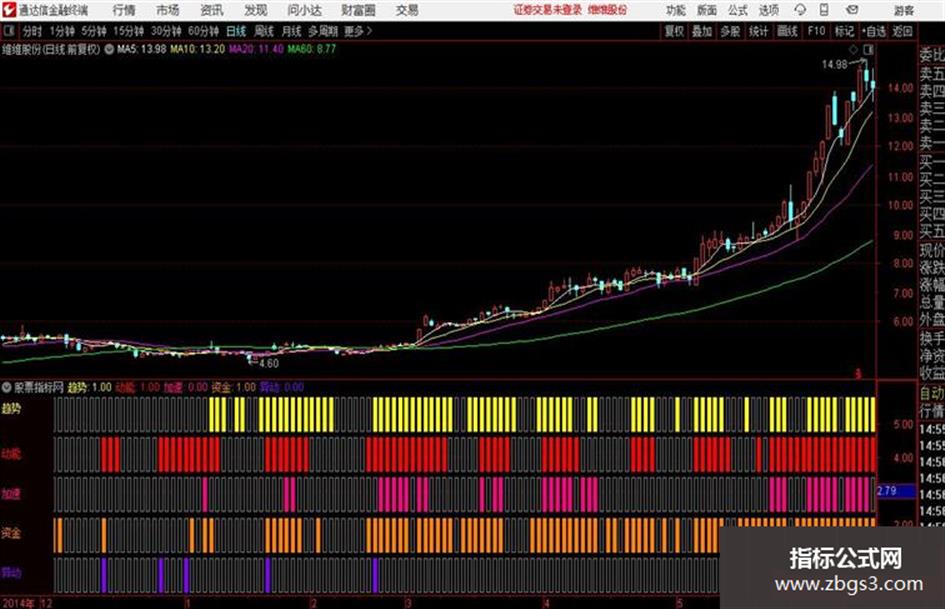
Task: Open the mail envelope icon
Action: [852, 10]
